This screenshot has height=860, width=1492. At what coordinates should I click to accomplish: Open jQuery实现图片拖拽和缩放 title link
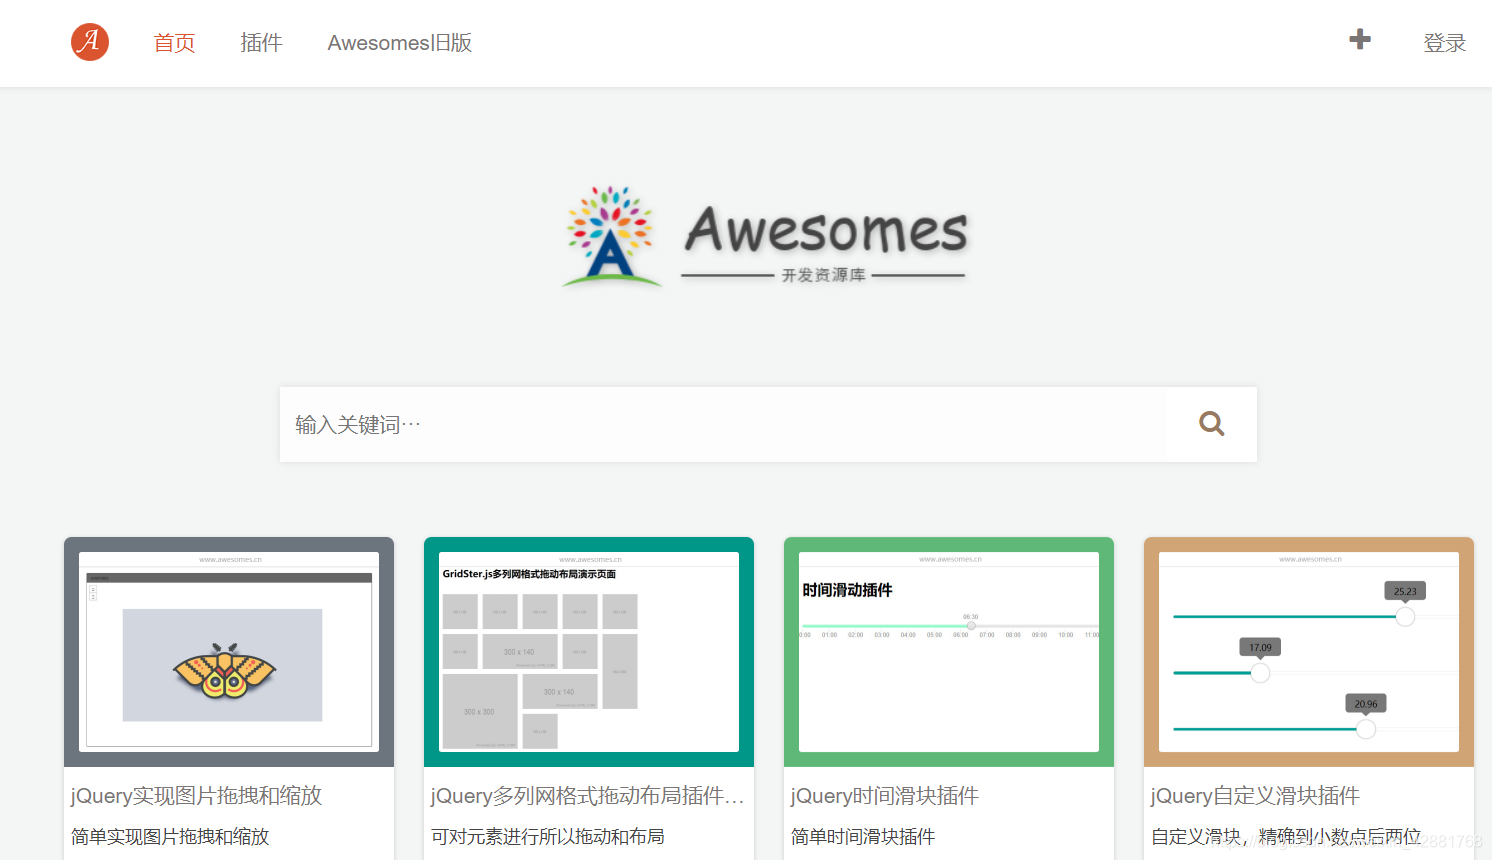coord(197,796)
